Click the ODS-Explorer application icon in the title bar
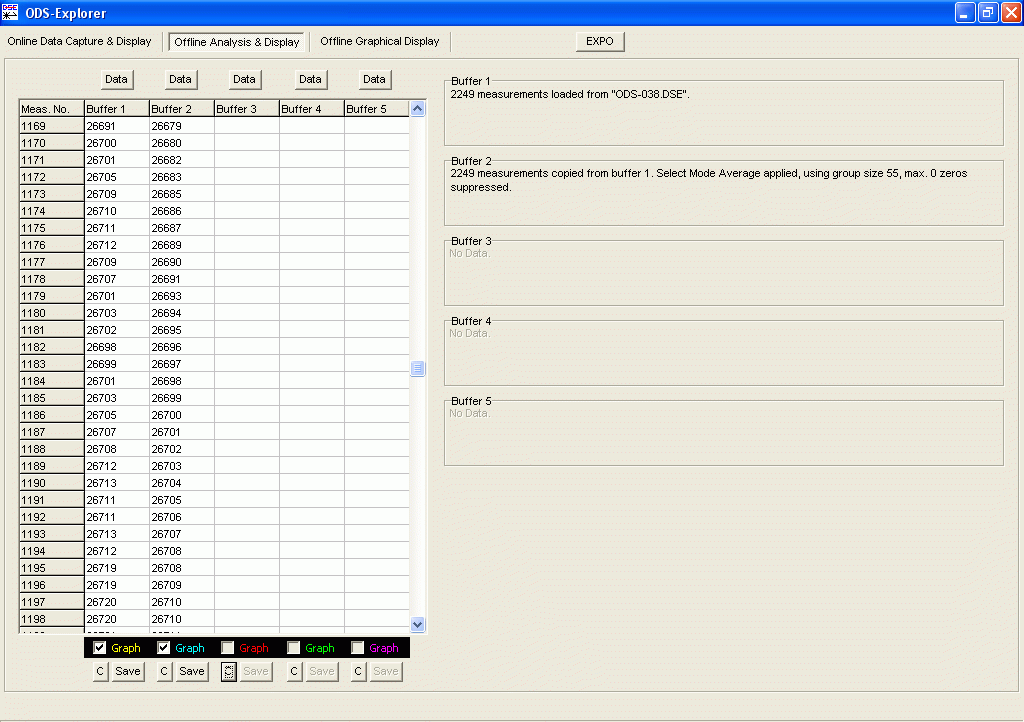The image size is (1024, 722). [12, 12]
